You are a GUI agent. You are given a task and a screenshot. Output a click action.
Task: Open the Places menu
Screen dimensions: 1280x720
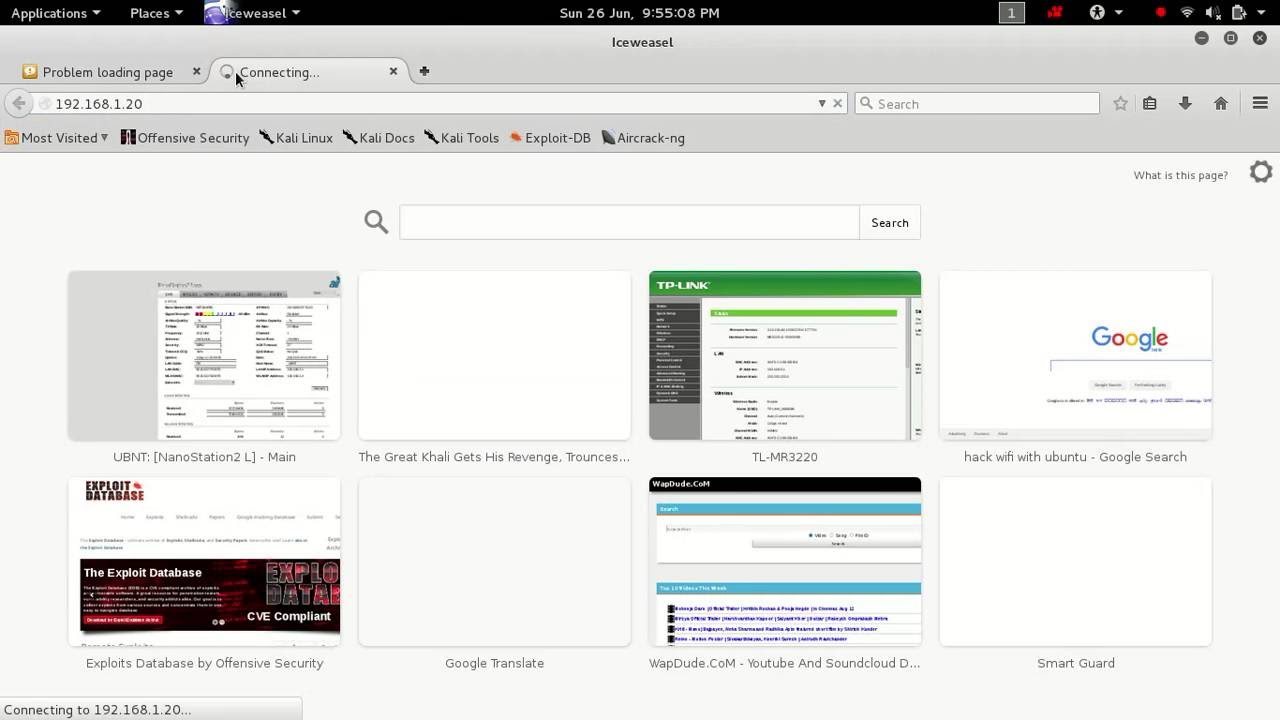tap(157, 13)
